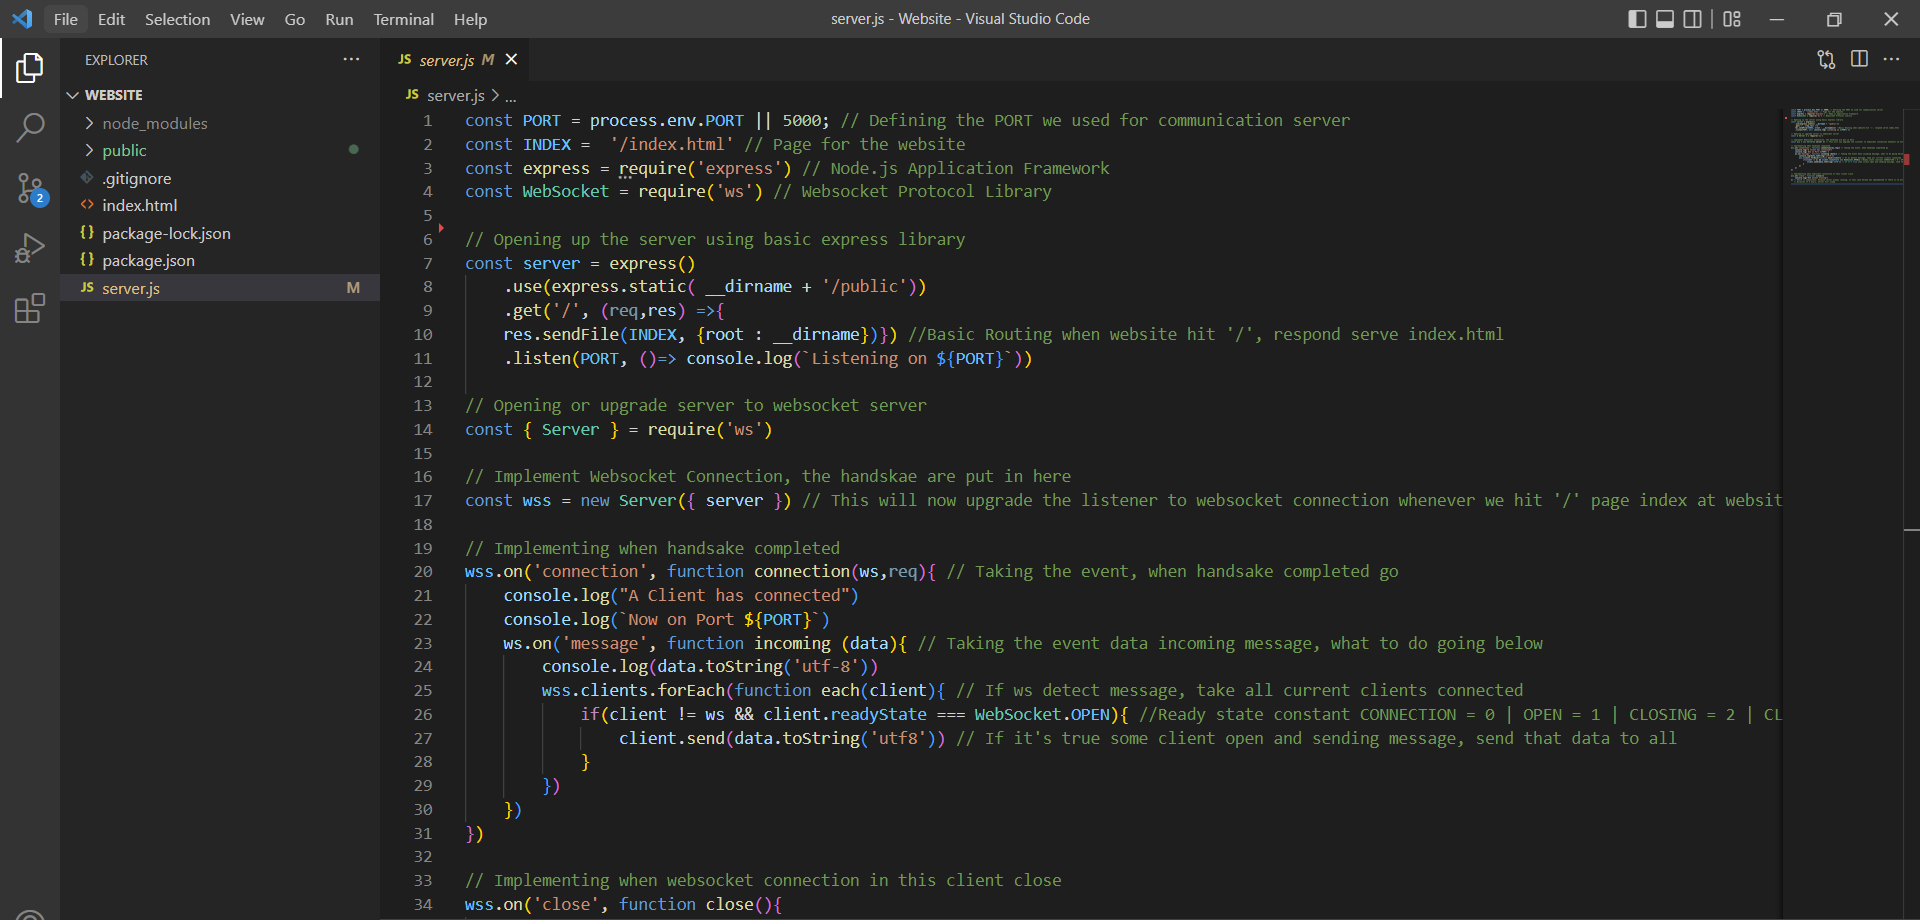
Task: Click the modified M badge beside server.js
Action: [353, 288]
